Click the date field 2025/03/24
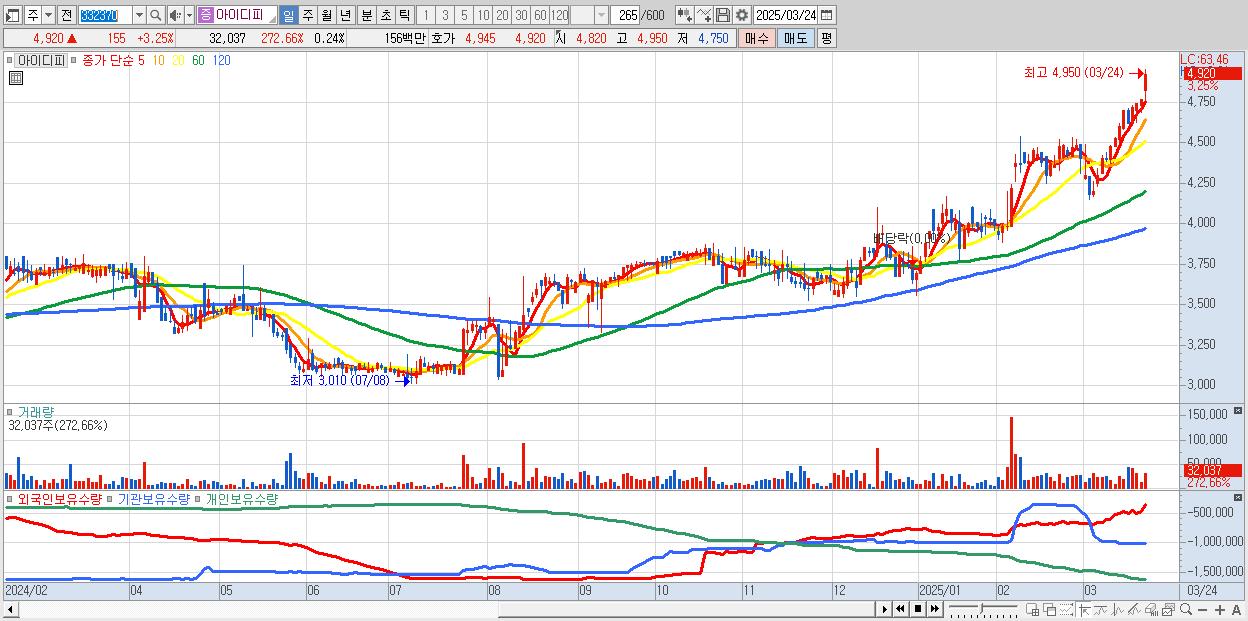This screenshot has width=1248, height=621. [x=785, y=15]
